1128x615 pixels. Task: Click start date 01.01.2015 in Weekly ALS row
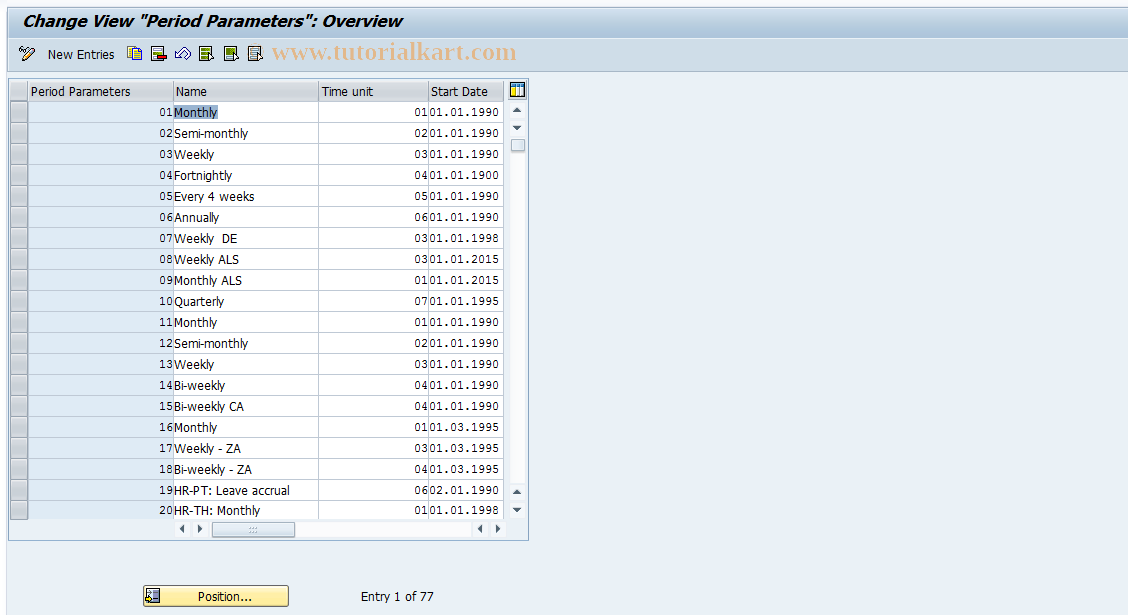(465, 259)
